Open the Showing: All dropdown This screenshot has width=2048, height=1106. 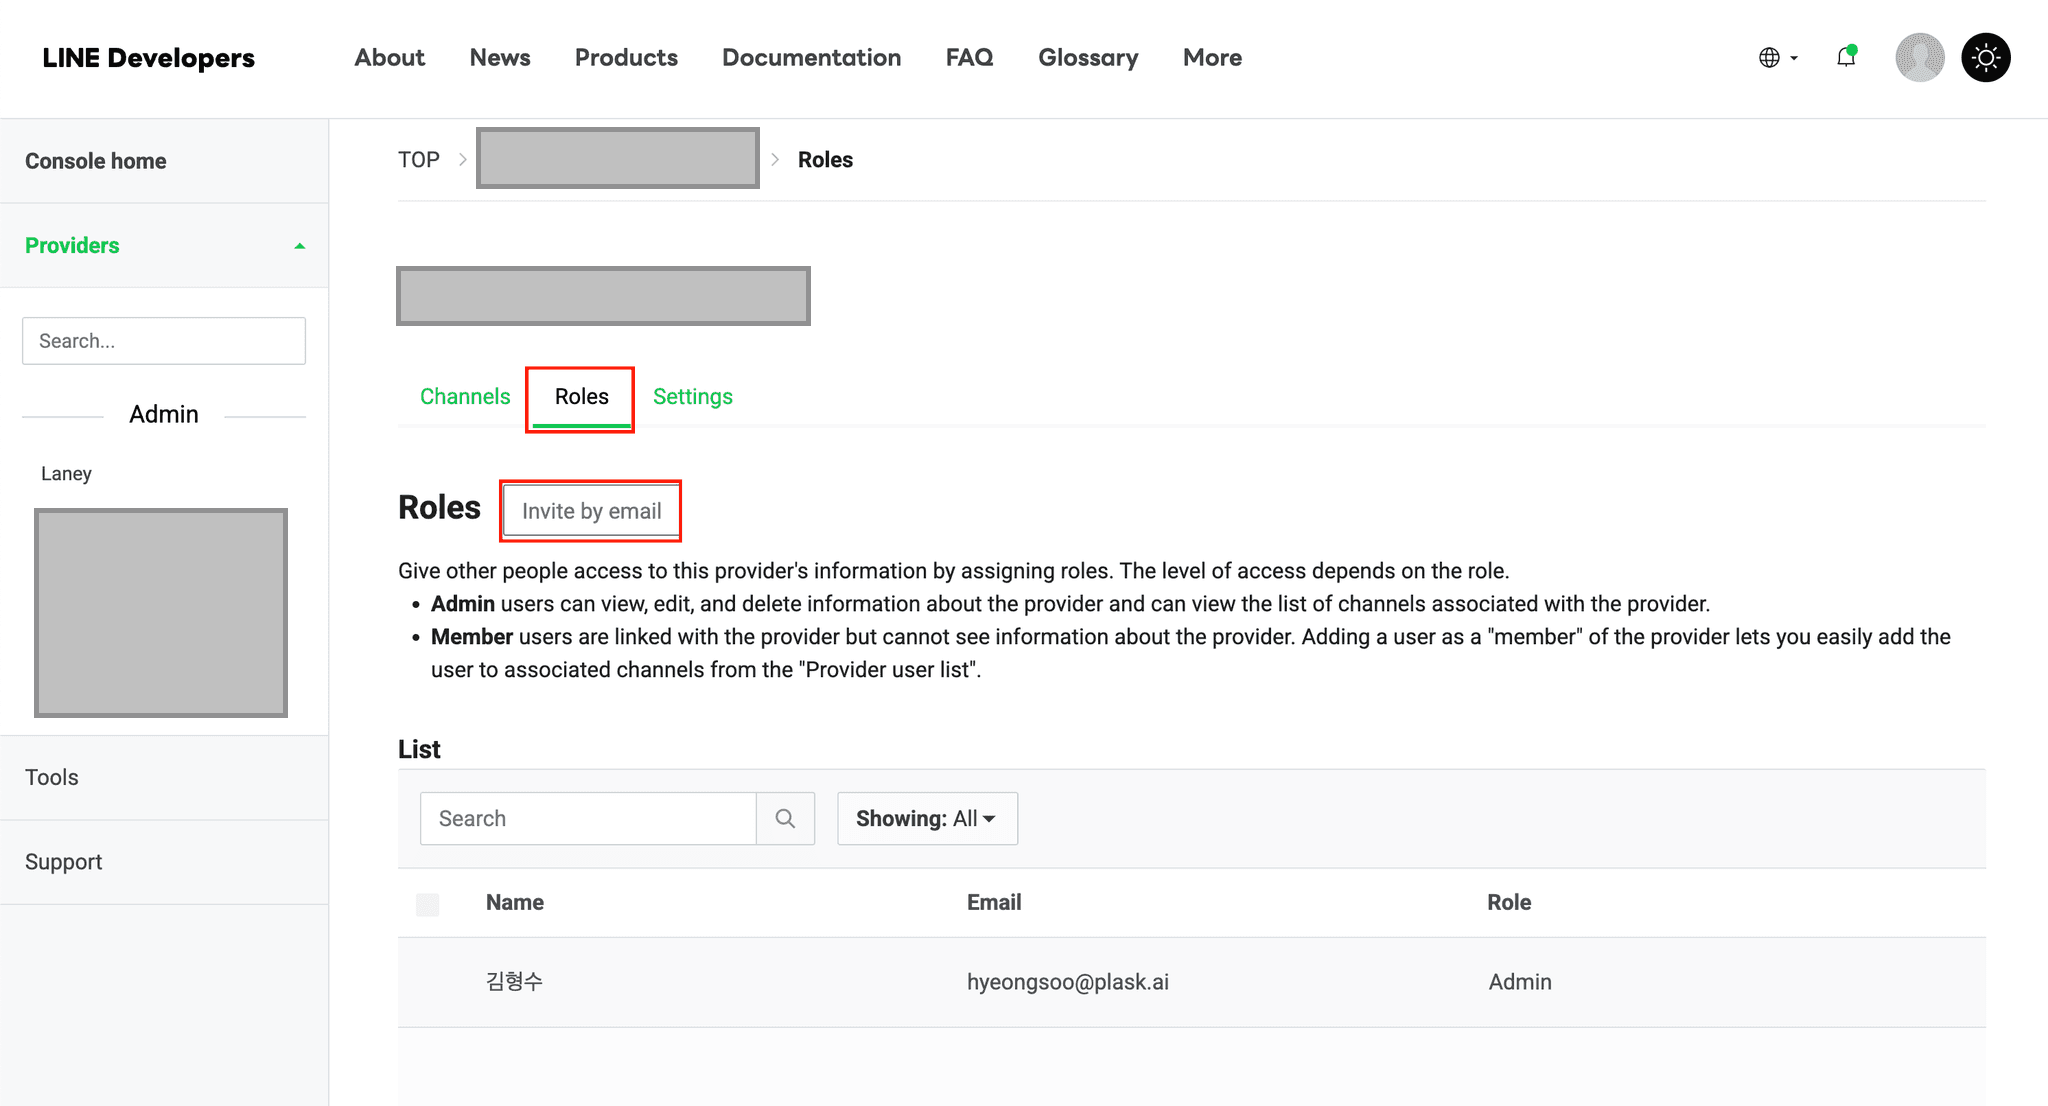(x=927, y=819)
